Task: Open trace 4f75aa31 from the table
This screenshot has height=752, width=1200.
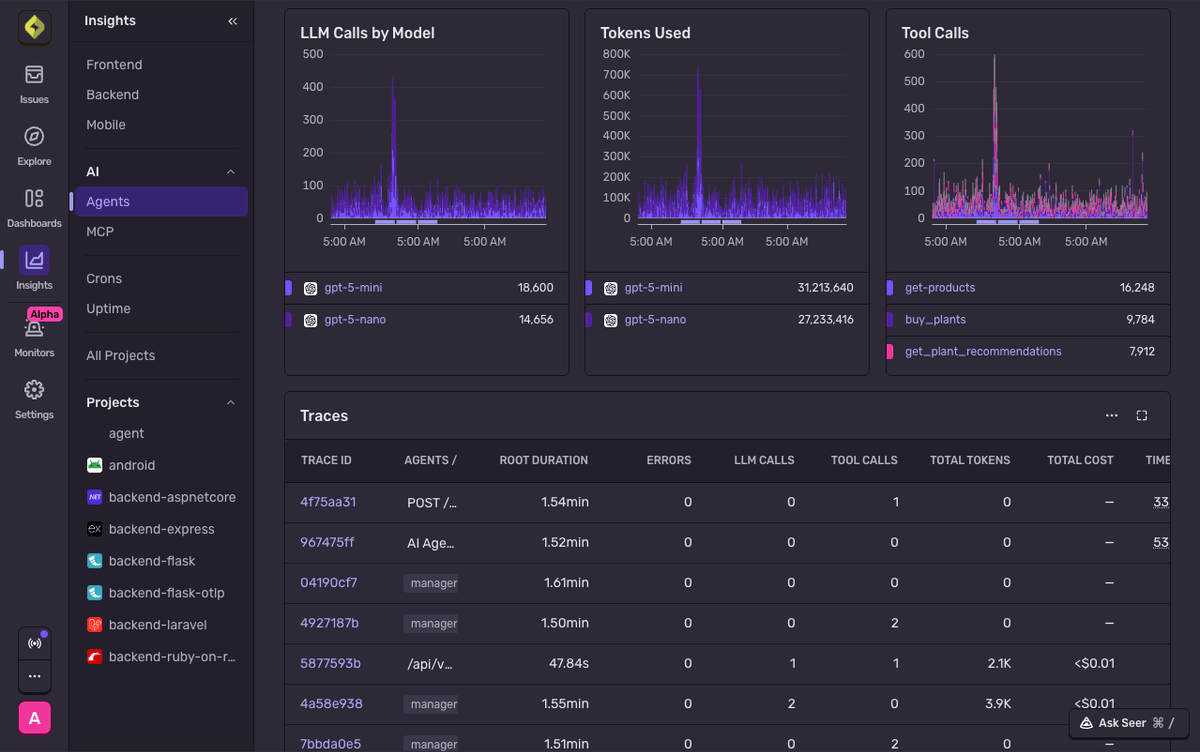Action: (x=329, y=502)
